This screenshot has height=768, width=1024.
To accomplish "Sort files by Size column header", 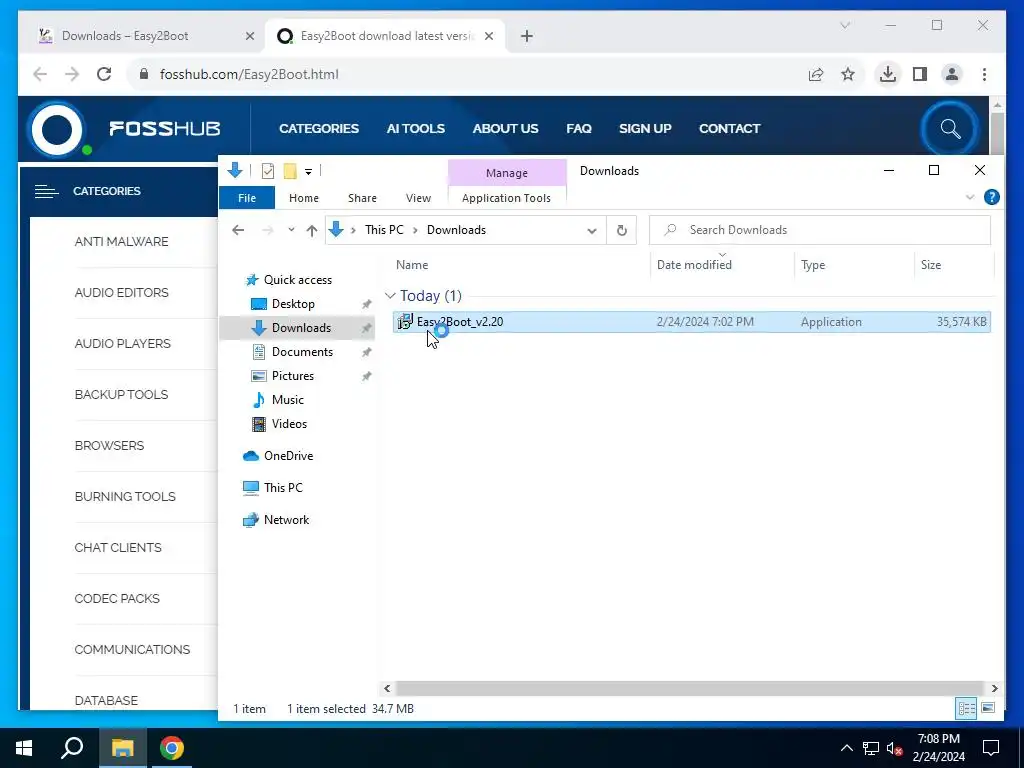I will pyautogui.click(x=931, y=264).
